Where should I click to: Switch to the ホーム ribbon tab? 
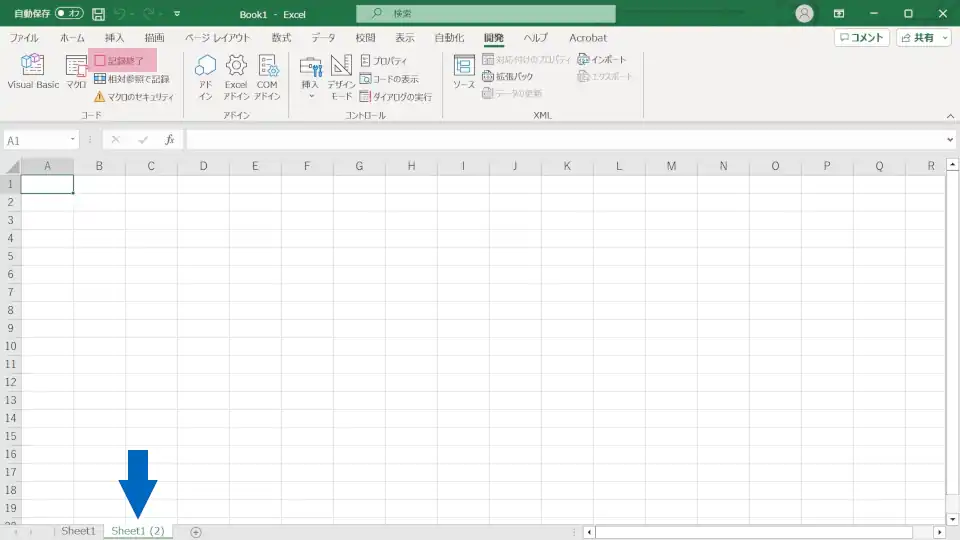click(72, 38)
